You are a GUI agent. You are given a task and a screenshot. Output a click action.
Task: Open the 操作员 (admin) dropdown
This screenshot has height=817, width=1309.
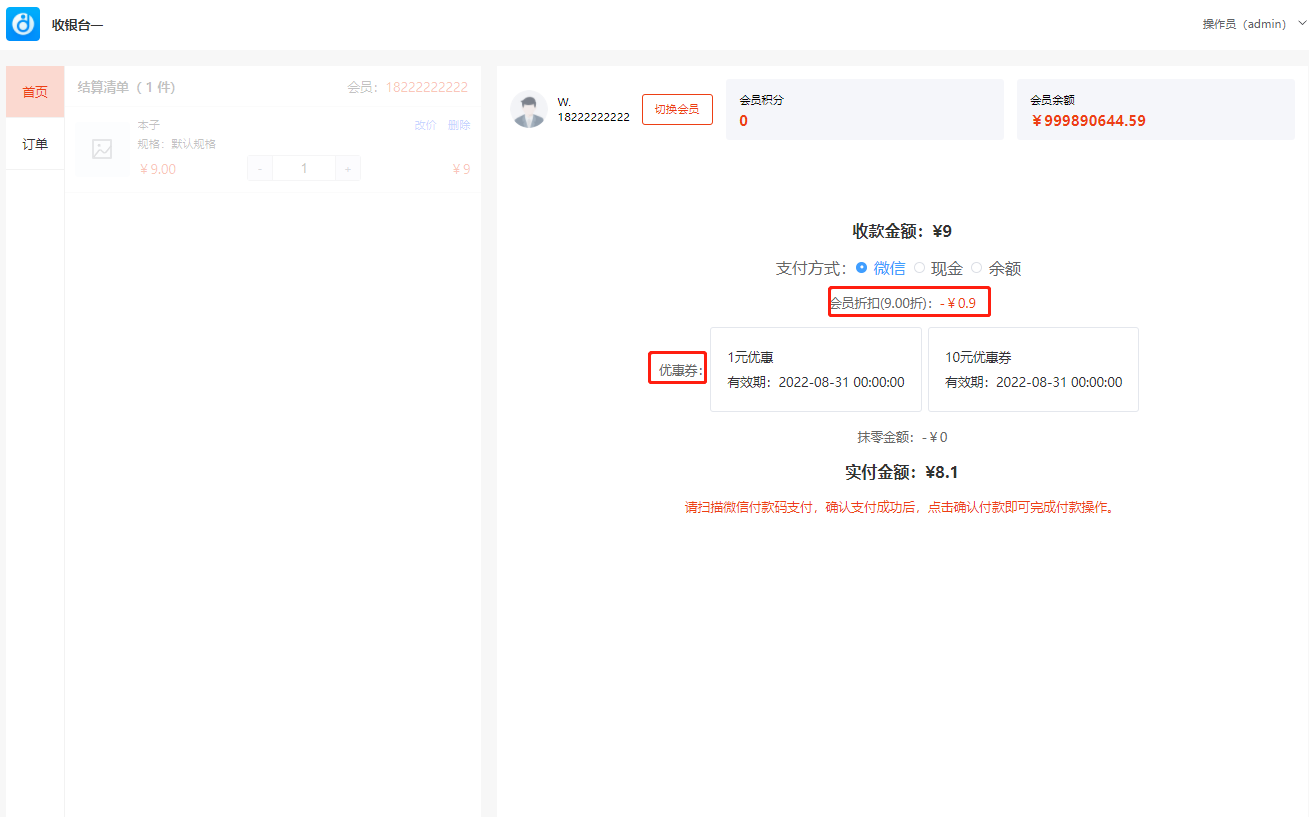coord(1244,24)
